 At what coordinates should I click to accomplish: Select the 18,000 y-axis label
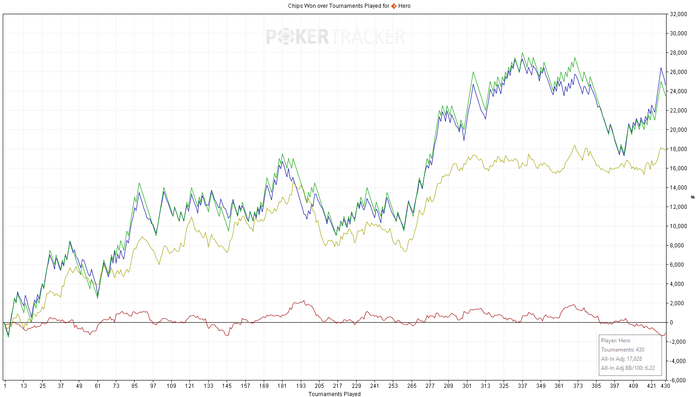[x=678, y=149]
